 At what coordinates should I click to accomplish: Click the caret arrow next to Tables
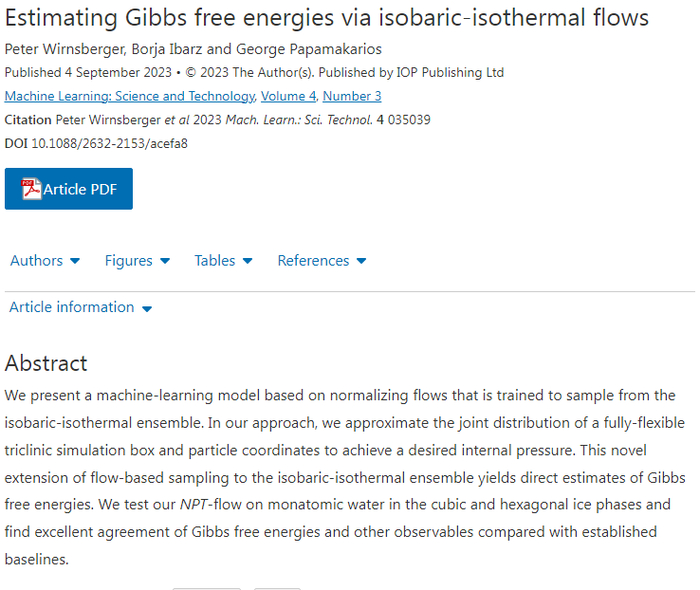[247, 261]
